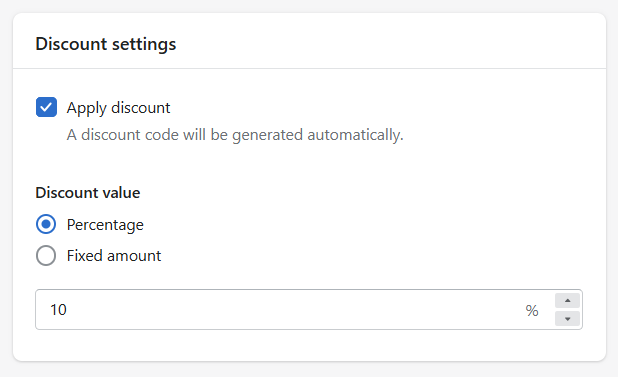The image size is (618, 377).
Task: Click the "Discount value" section label
Action: coord(88,193)
